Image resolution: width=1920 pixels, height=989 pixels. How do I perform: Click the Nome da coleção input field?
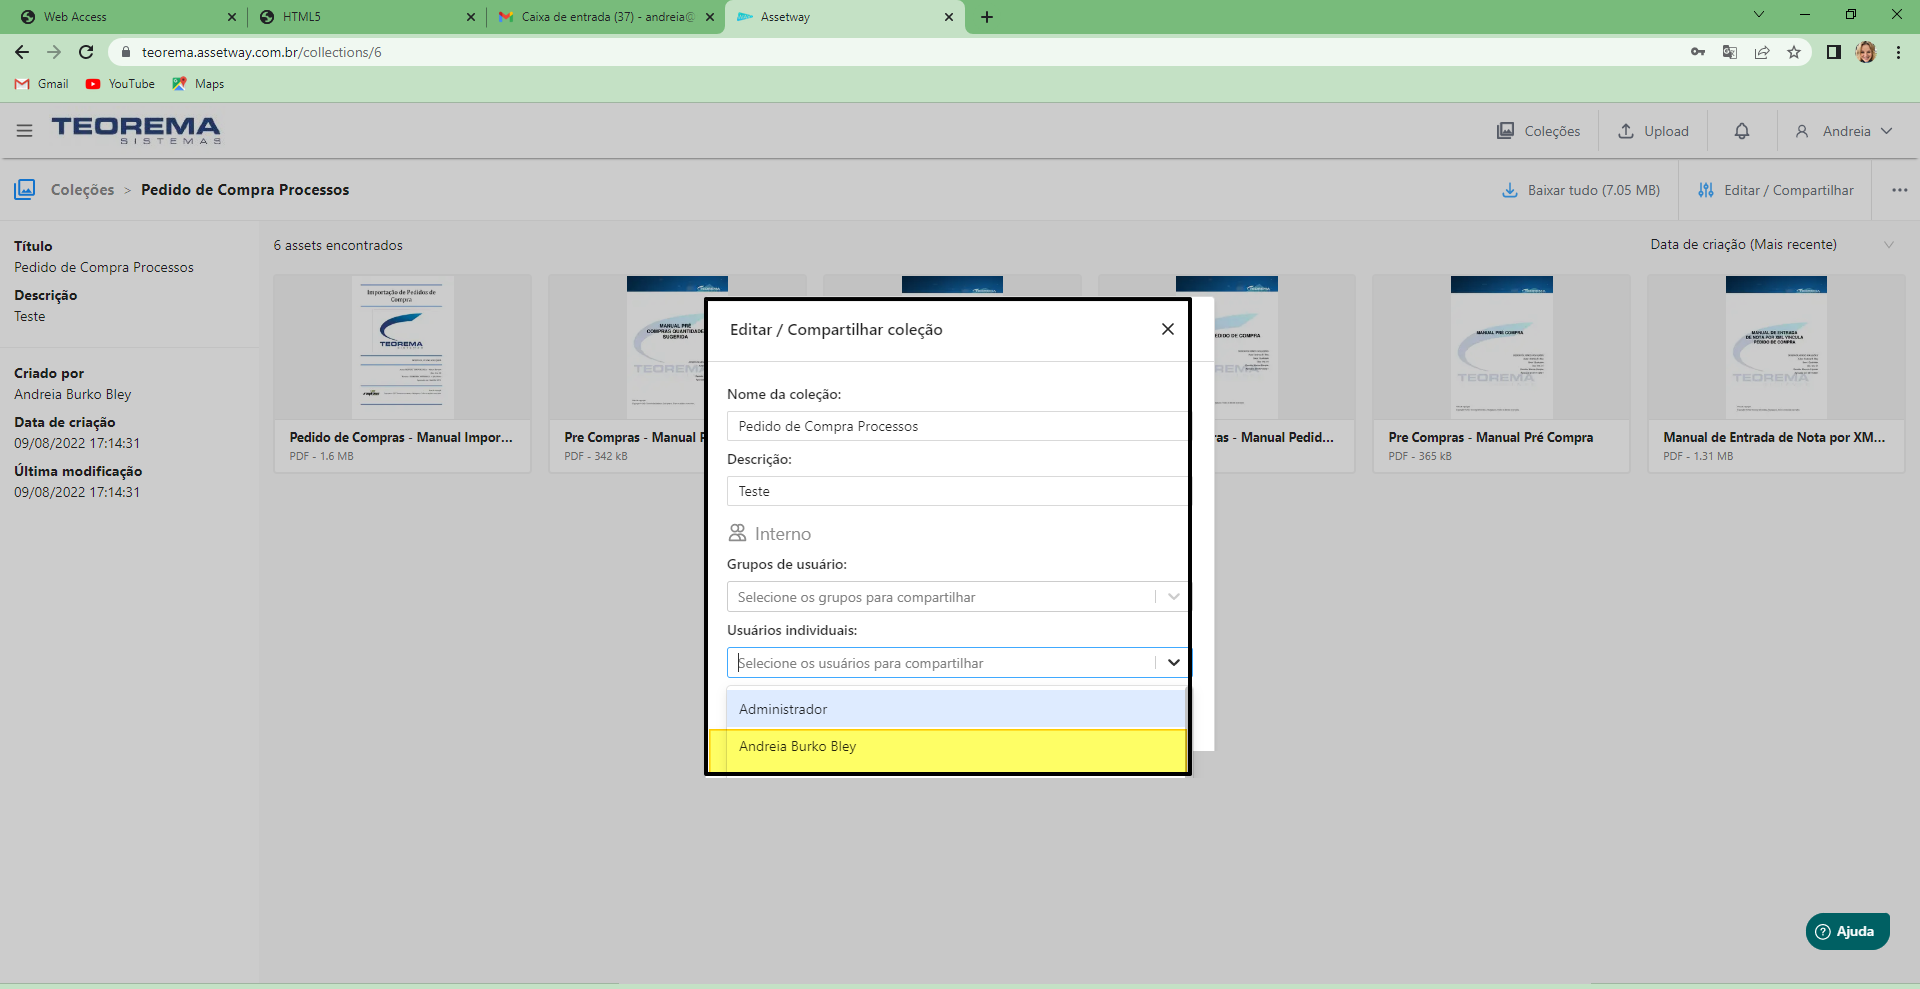coord(957,426)
